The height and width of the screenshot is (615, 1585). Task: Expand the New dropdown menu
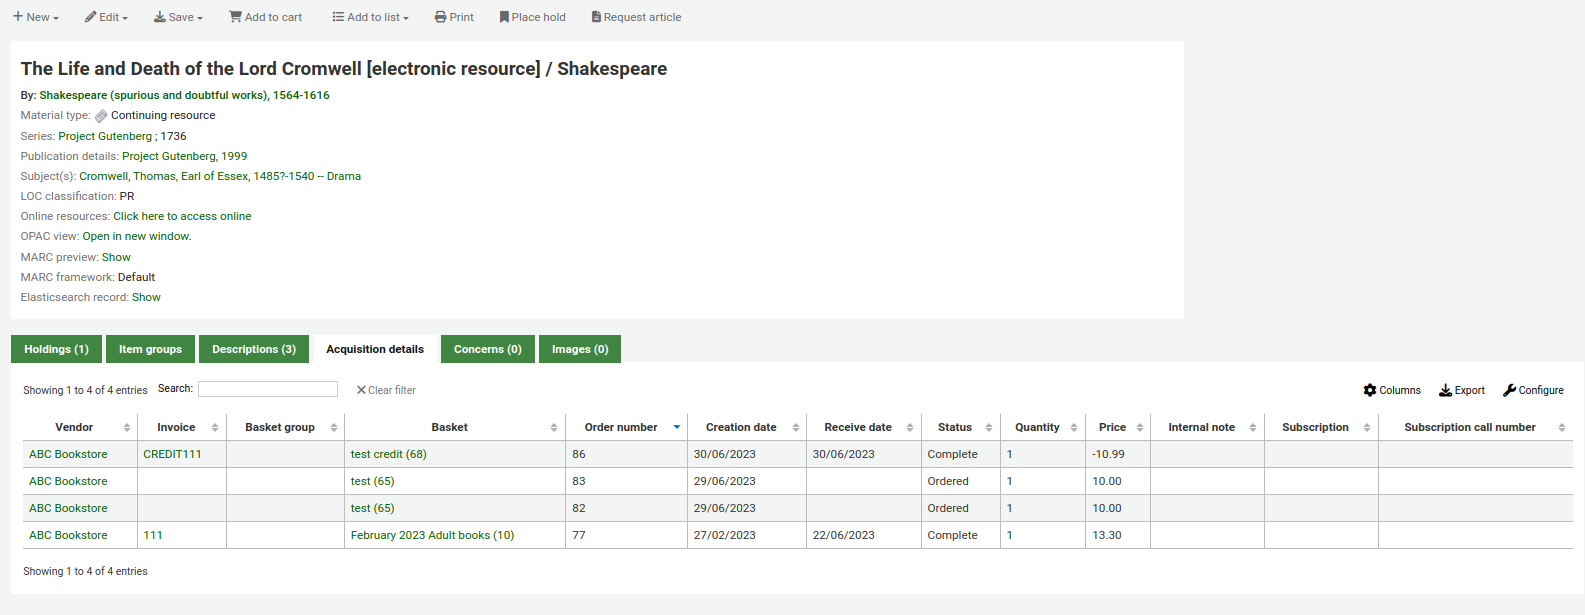pyautogui.click(x=36, y=17)
